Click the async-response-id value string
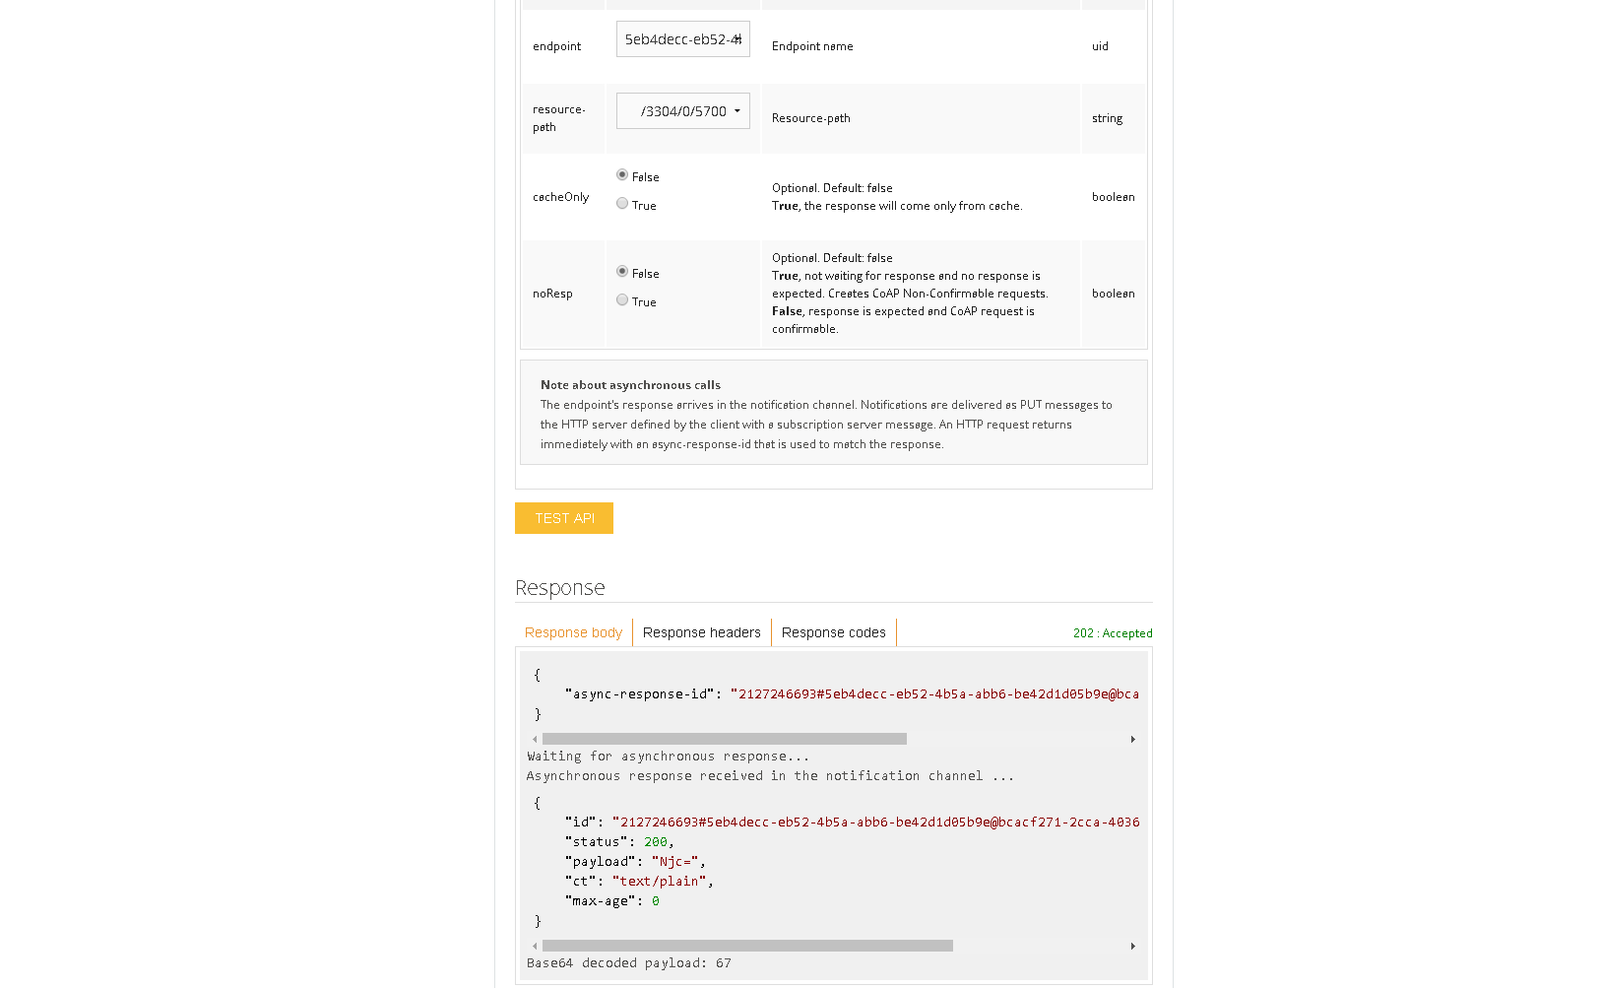The height and width of the screenshot is (988, 1600). [x=934, y=694]
